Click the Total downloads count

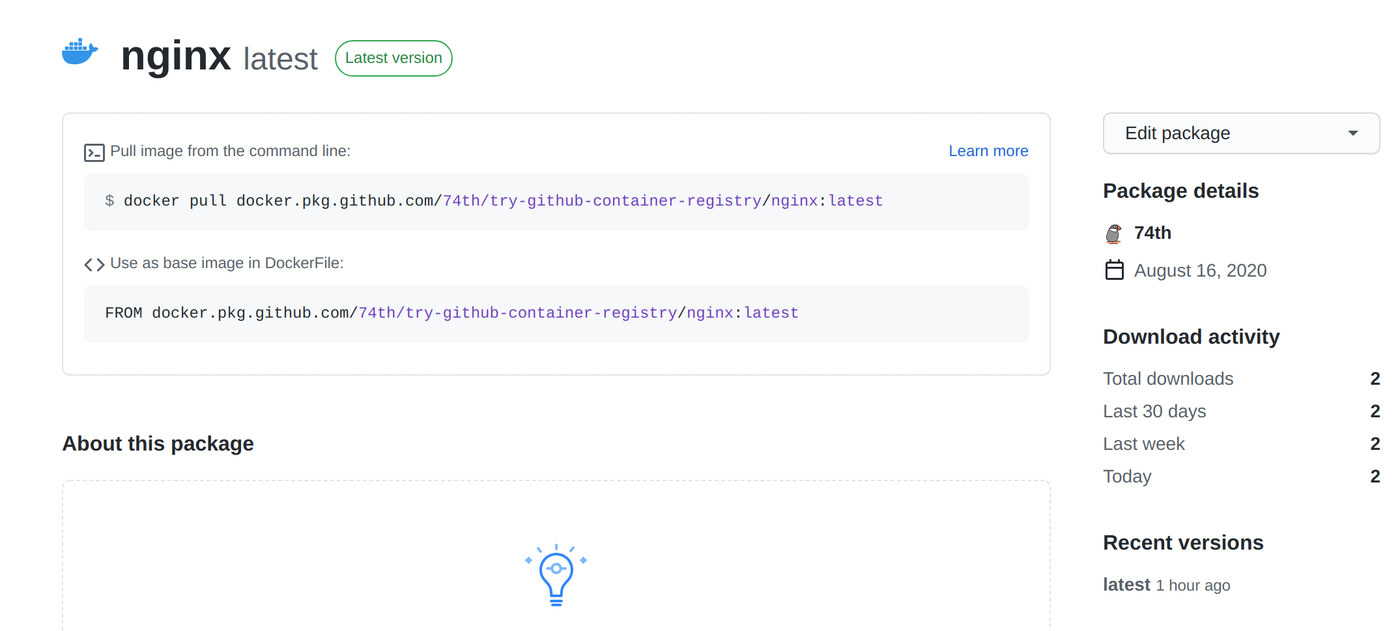1375,379
